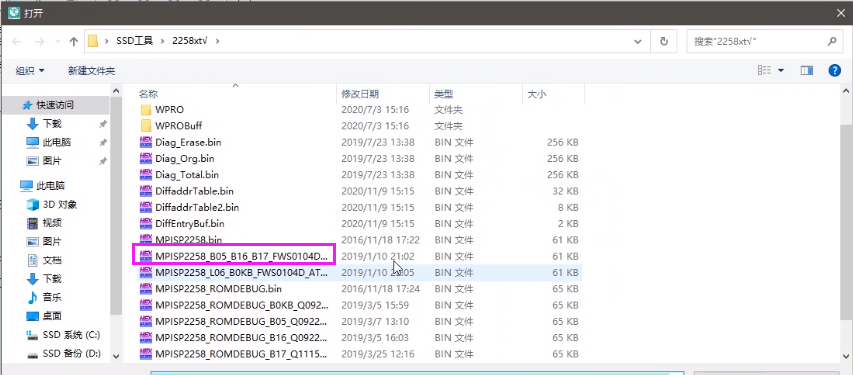Select MPISP2258_B05_B16_B17_FWS0104D file icon

coord(145,256)
